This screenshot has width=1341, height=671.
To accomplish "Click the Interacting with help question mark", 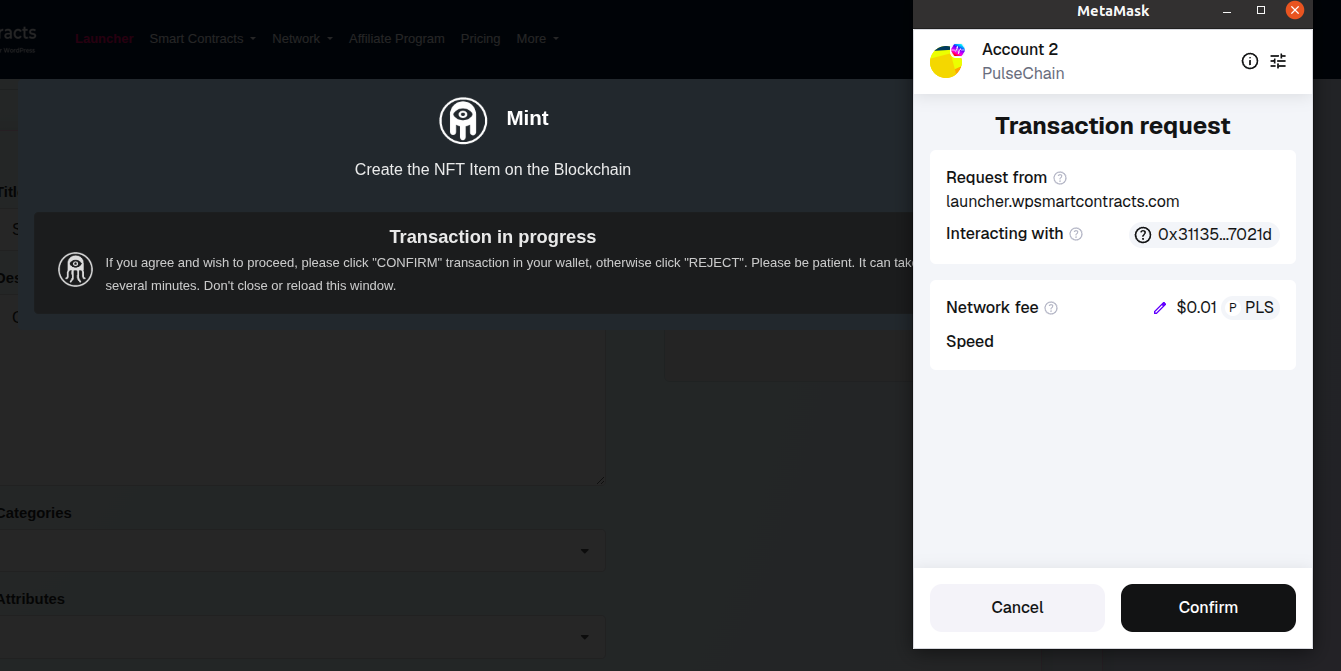I will click(x=1075, y=234).
